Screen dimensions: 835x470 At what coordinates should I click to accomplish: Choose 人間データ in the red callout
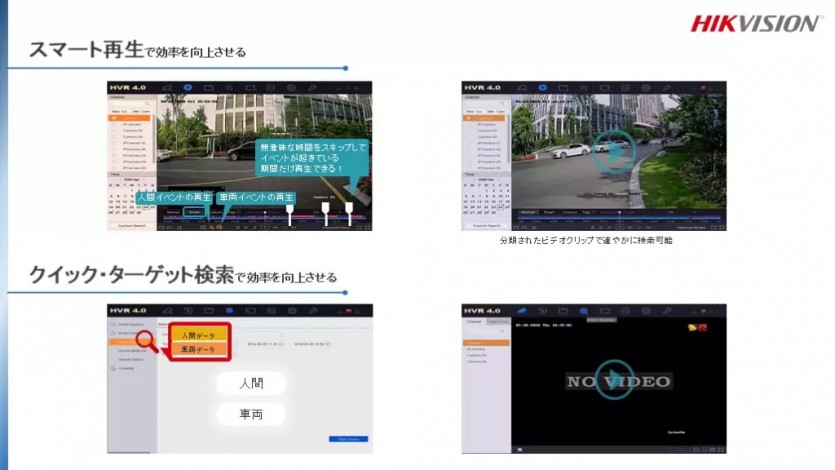198,335
